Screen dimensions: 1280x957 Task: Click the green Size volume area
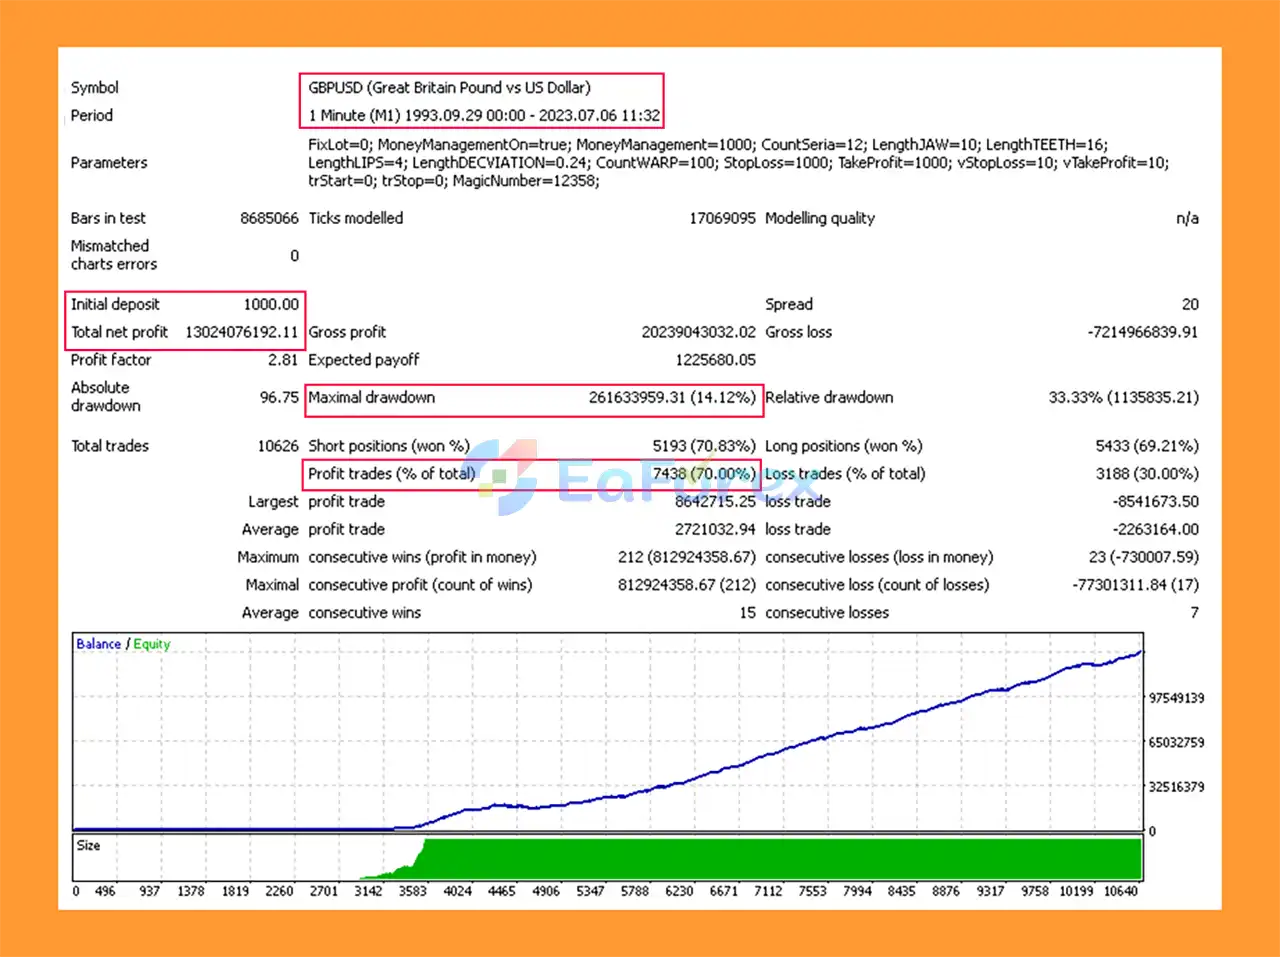pos(780,859)
